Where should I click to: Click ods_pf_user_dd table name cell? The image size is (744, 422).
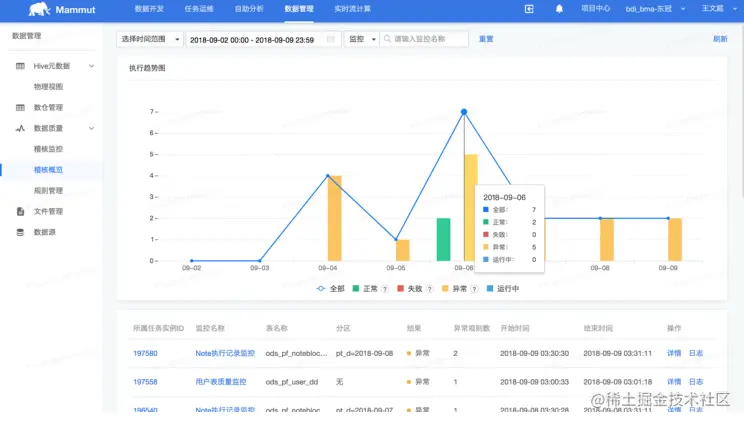tap(292, 382)
